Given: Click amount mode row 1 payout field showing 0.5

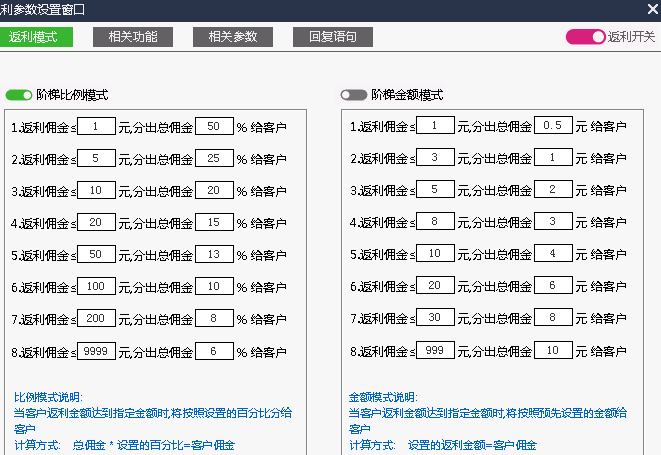Looking at the screenshot, I should [x=553, y=127].
